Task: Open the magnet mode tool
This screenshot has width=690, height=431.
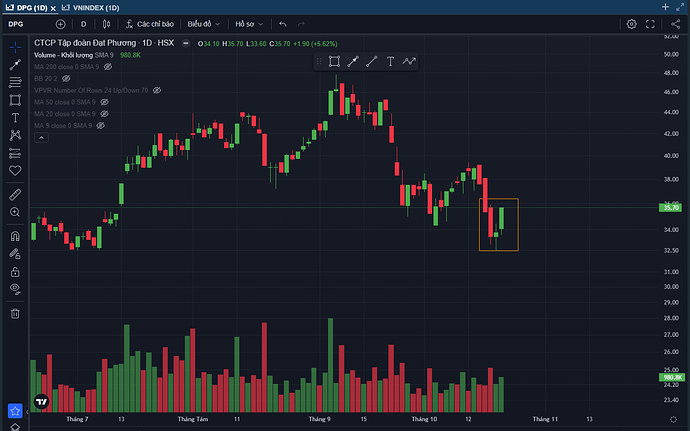Action: (x=15, y=237)
